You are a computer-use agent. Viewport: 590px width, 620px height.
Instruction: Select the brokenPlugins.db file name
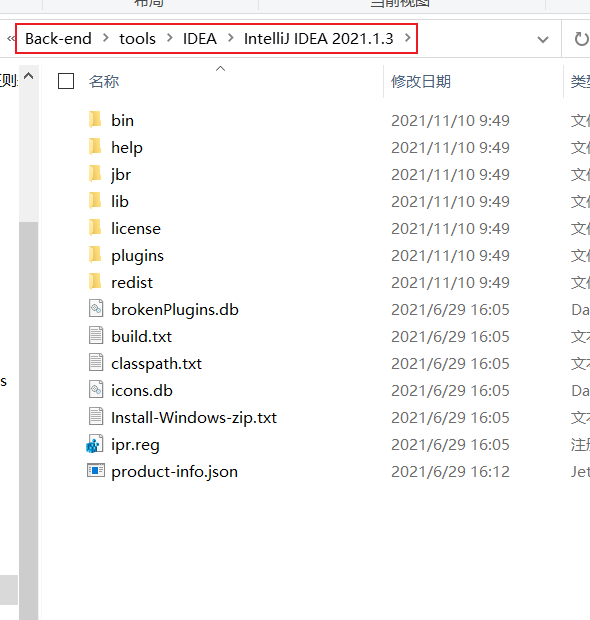(175, 310)
